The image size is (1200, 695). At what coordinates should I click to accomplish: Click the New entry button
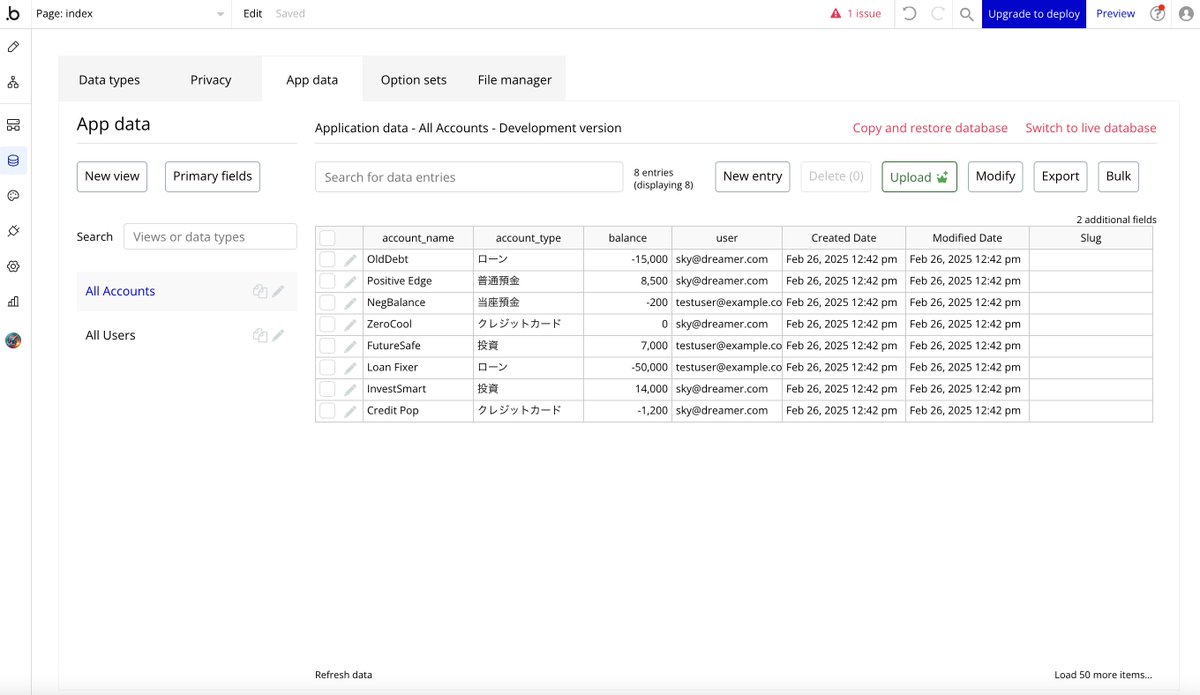coord(752,176)
